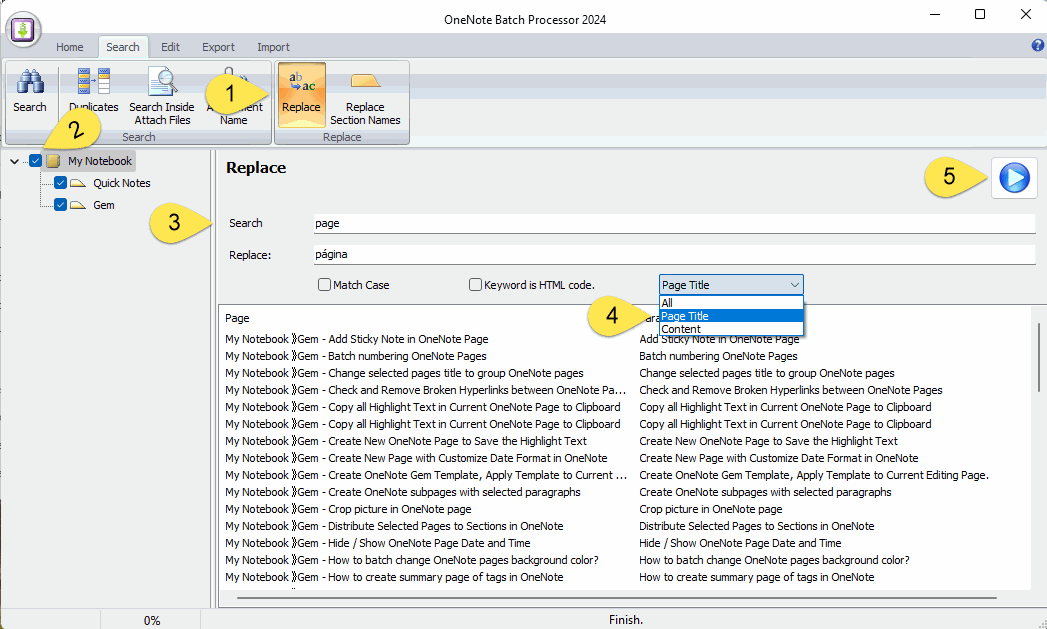Viewport: 1047px width, 629px height.
Task: Minimize the OneNote Batch Processor window
Action: coord(935,15)
